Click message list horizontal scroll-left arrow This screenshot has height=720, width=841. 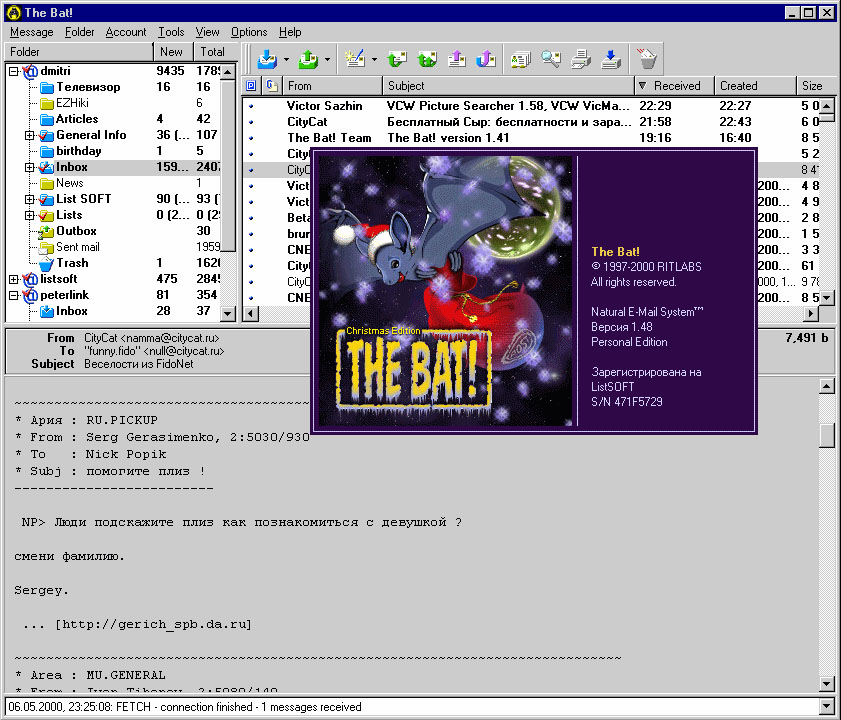tap(250, 314)
